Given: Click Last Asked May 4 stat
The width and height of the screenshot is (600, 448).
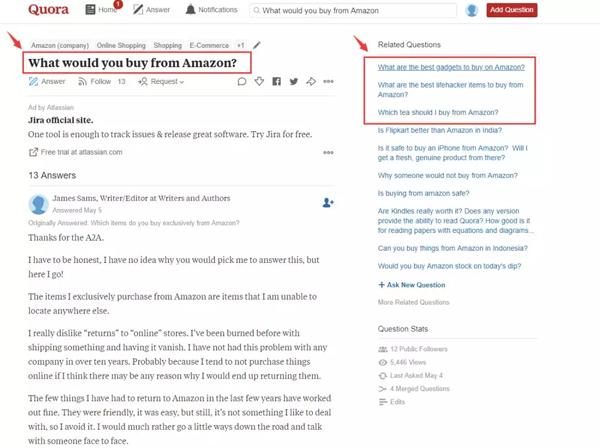Looking at the screenshot, I should point(411,376).
